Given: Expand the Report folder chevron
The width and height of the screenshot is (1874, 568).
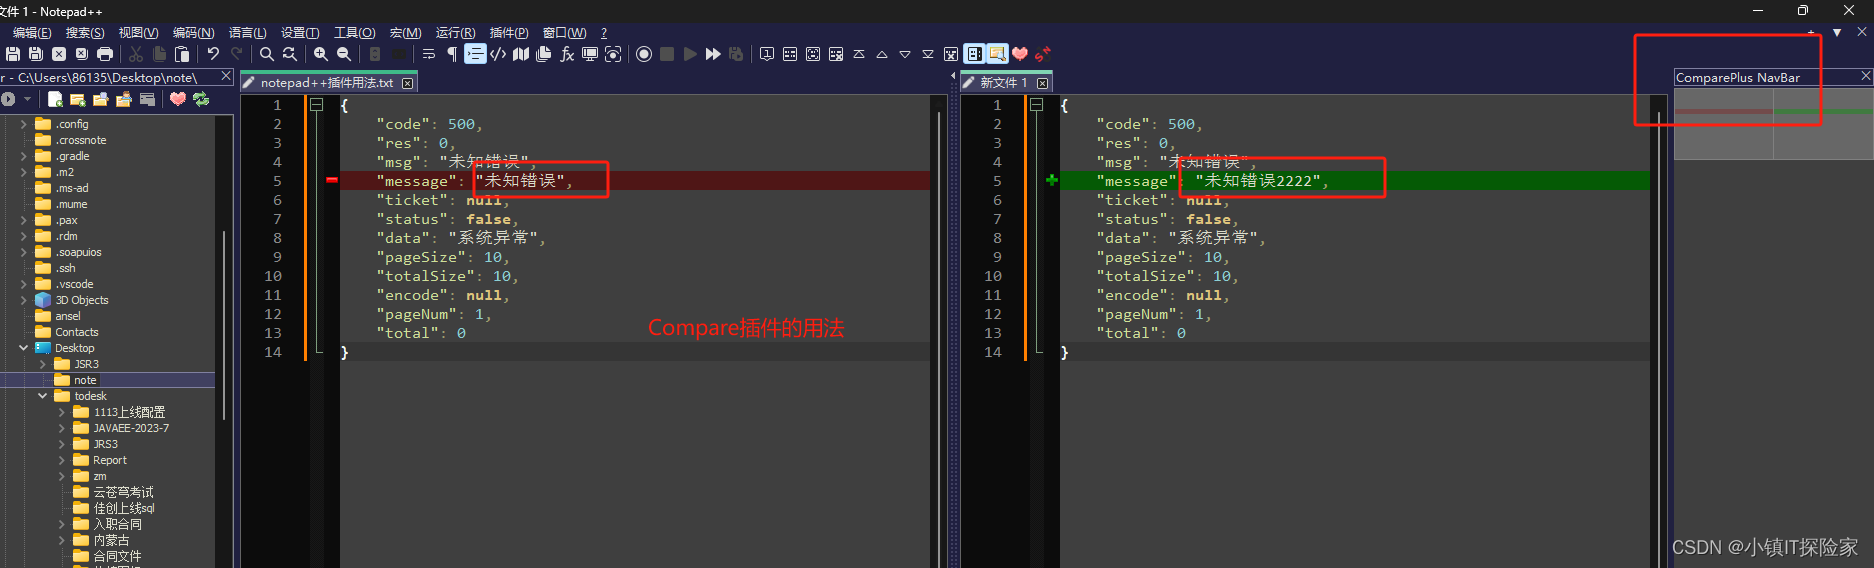Looking at the screenshot, I should pos(61,460).
